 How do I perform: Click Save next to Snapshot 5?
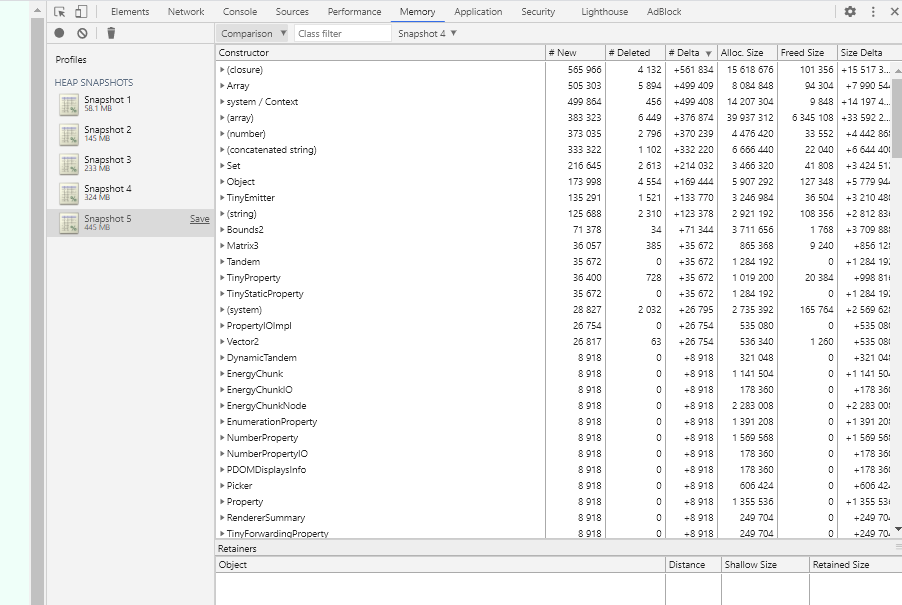coord(199,217)
